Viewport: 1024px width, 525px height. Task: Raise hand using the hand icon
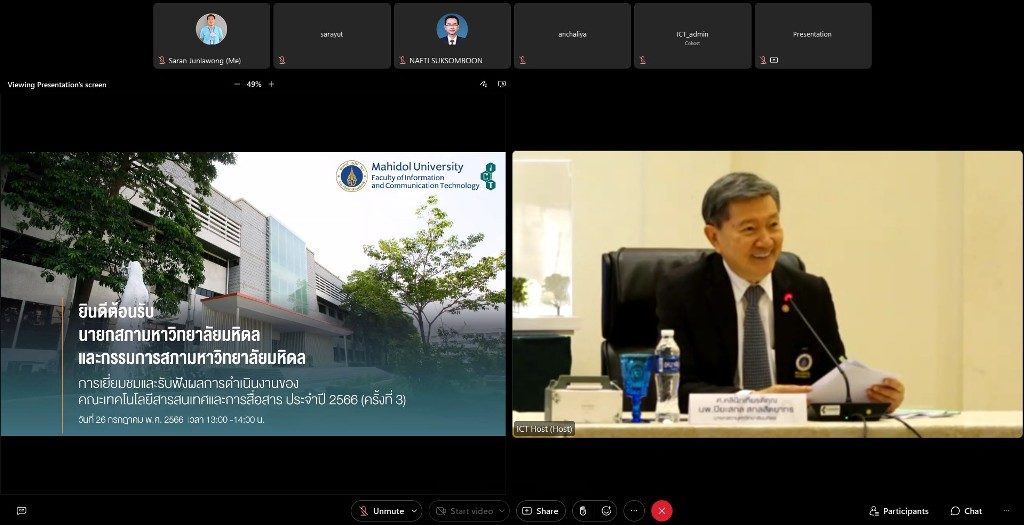pyautogui.click(x=583, y=511)
